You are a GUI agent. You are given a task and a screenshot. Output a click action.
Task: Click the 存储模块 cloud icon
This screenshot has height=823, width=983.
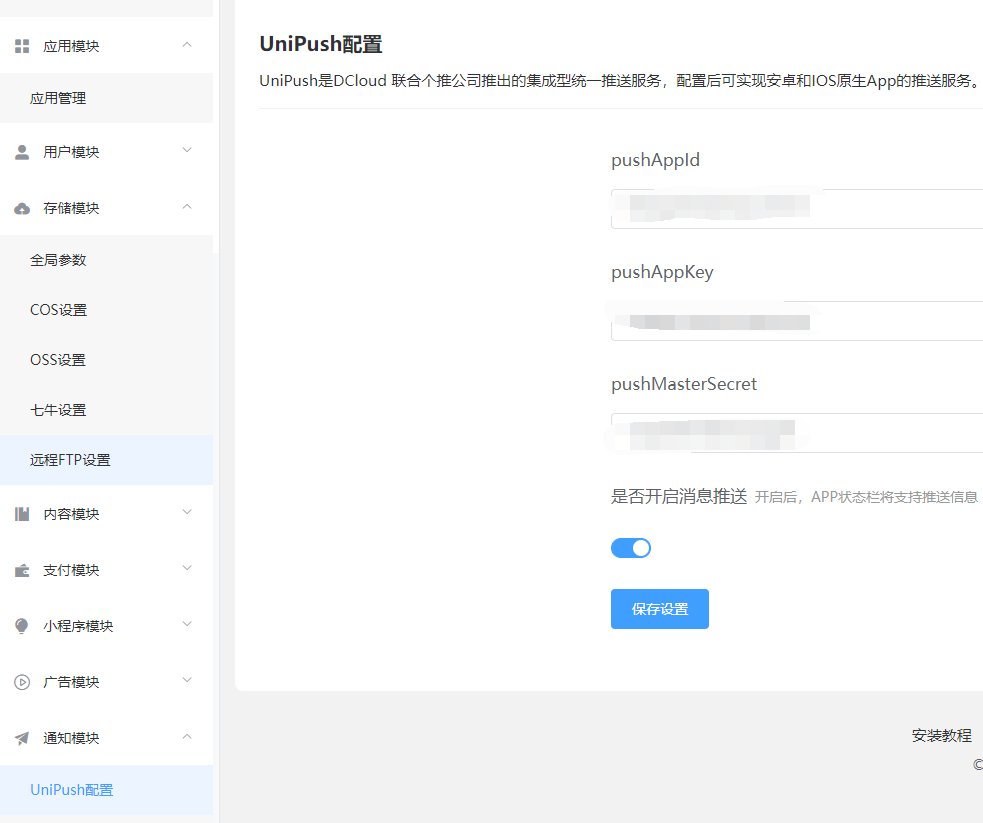pyautogui.click(x=22, y=209)
